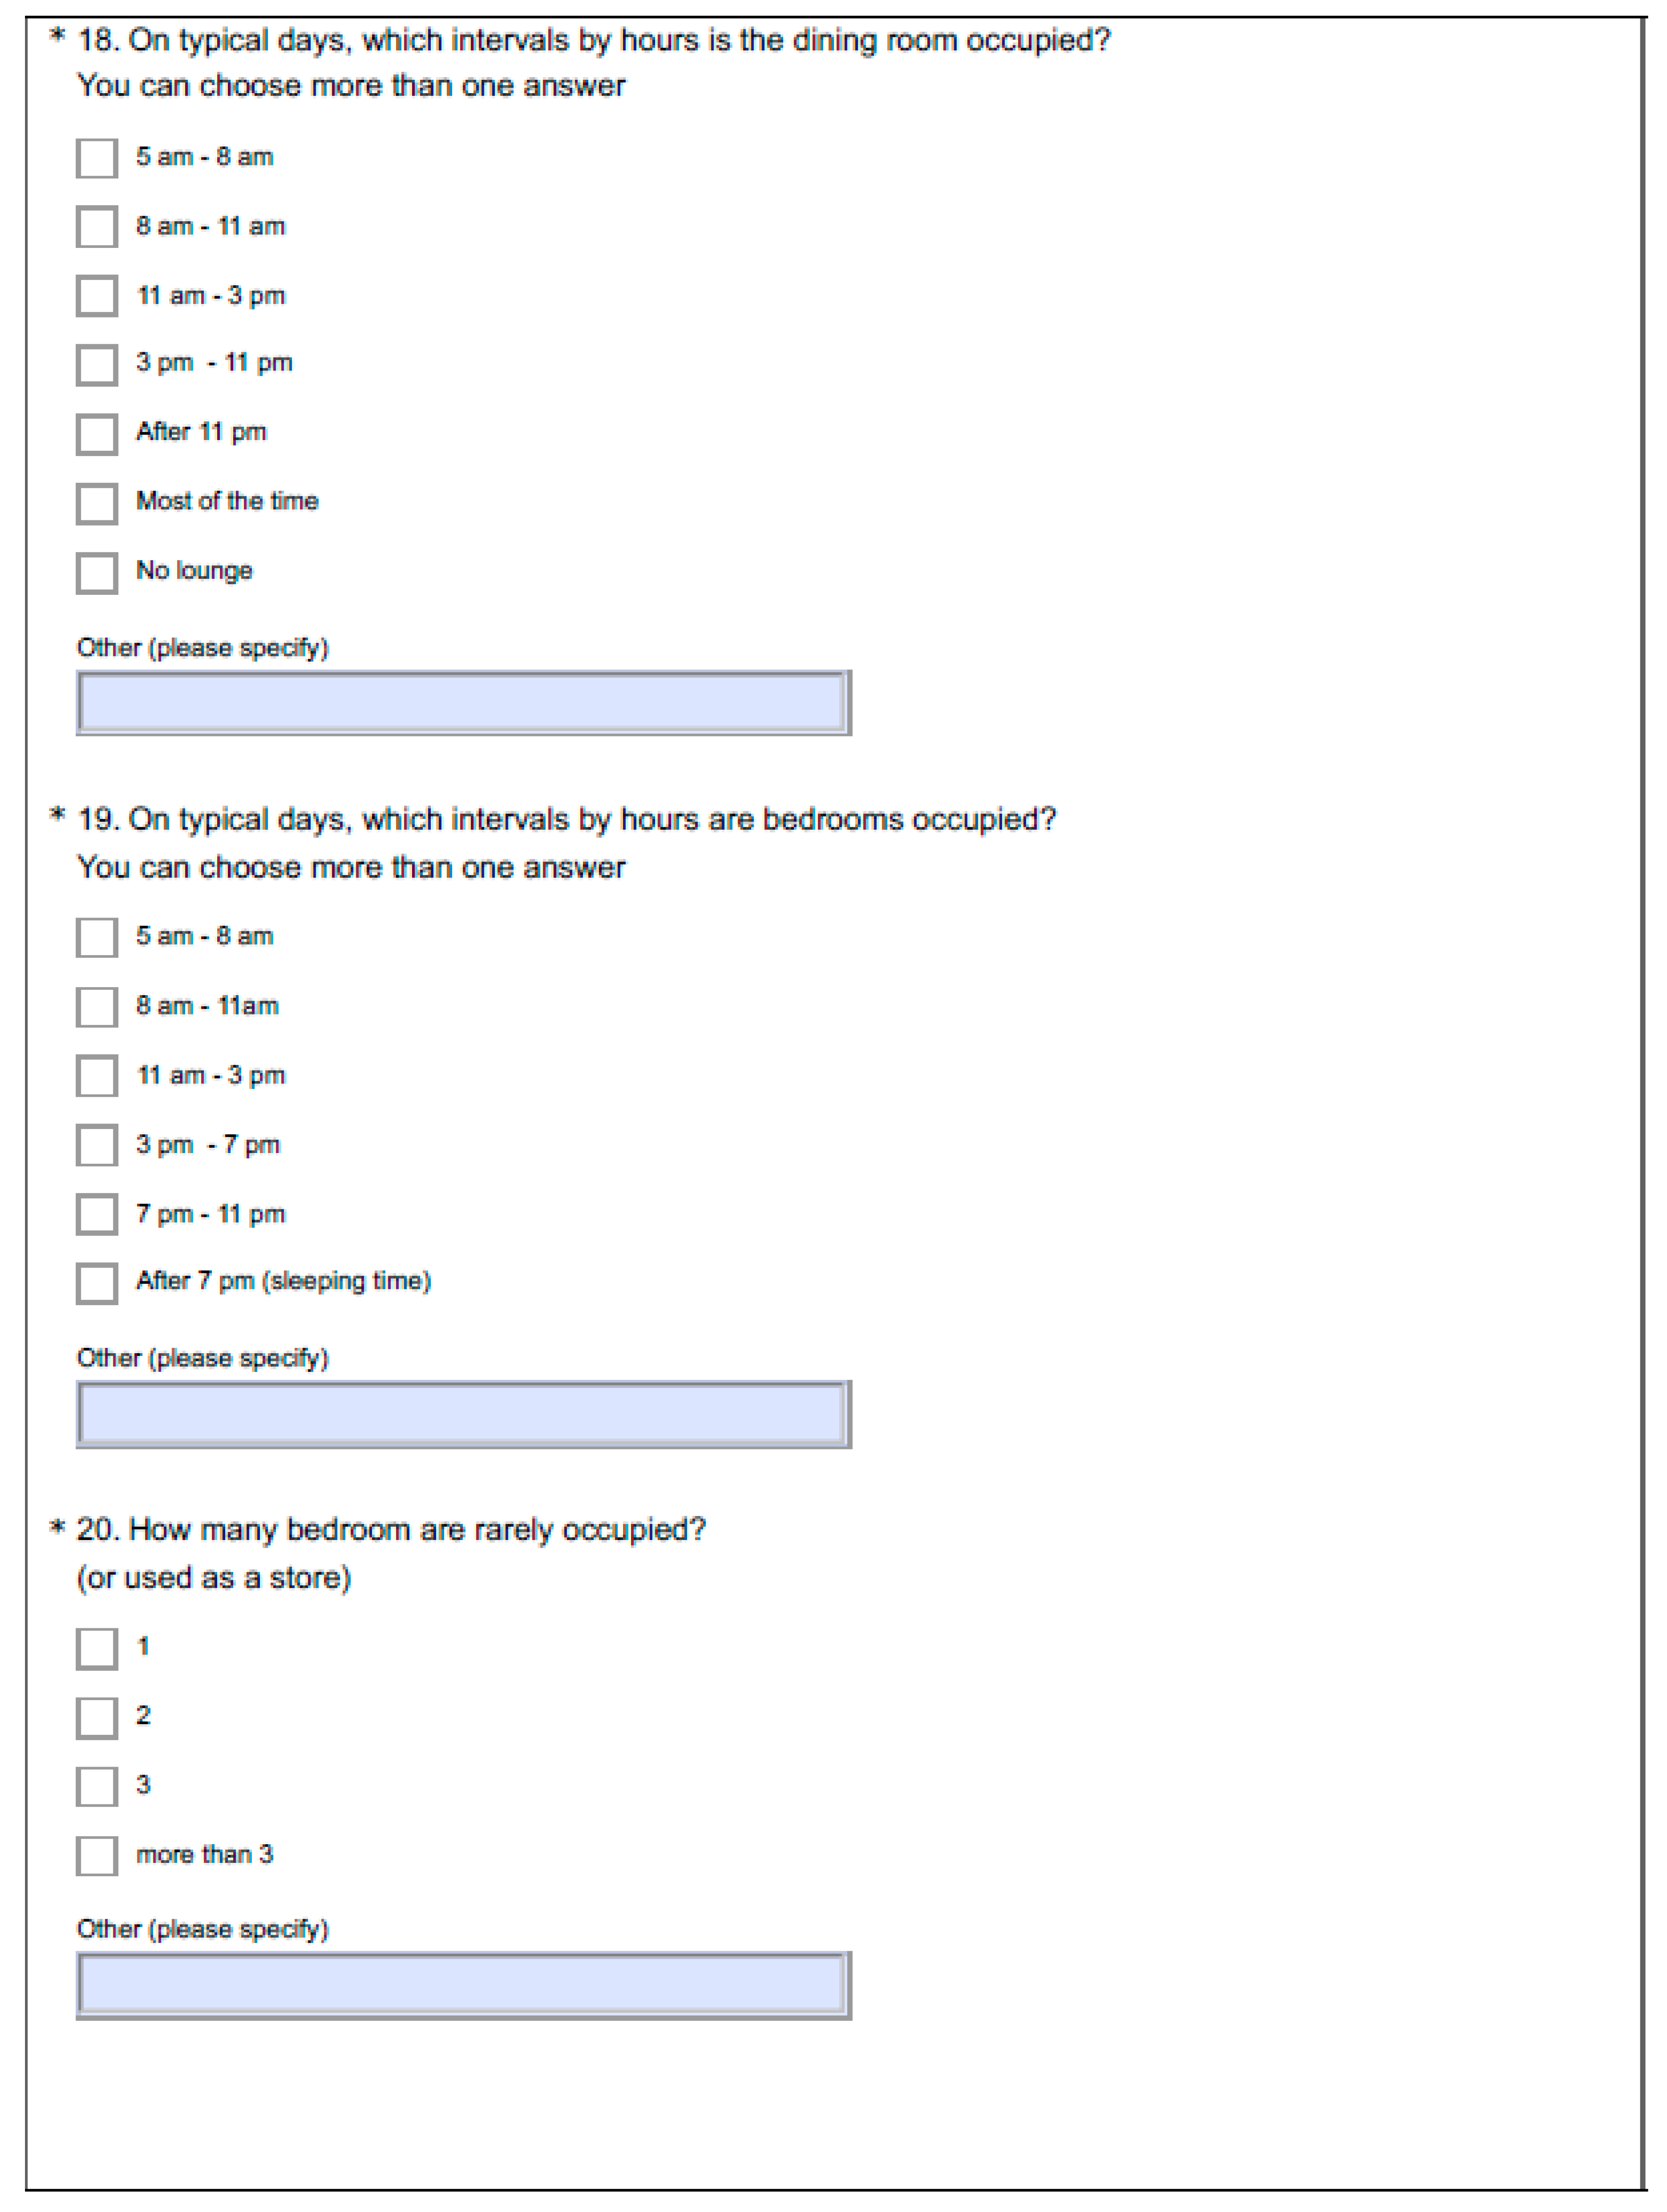
Task: Tick the '8 am - 11am' bedrooms checkbox
Action: [97, 1007]
